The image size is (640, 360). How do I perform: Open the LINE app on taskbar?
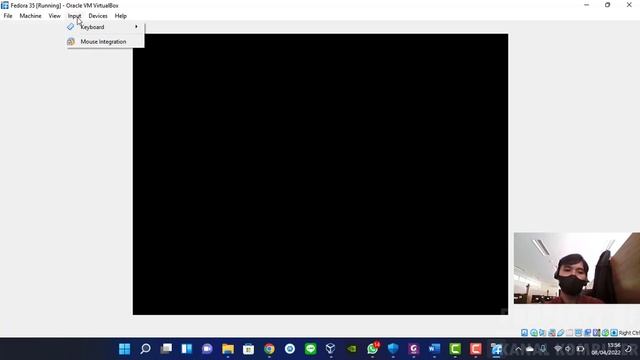[x=311, y=349]
